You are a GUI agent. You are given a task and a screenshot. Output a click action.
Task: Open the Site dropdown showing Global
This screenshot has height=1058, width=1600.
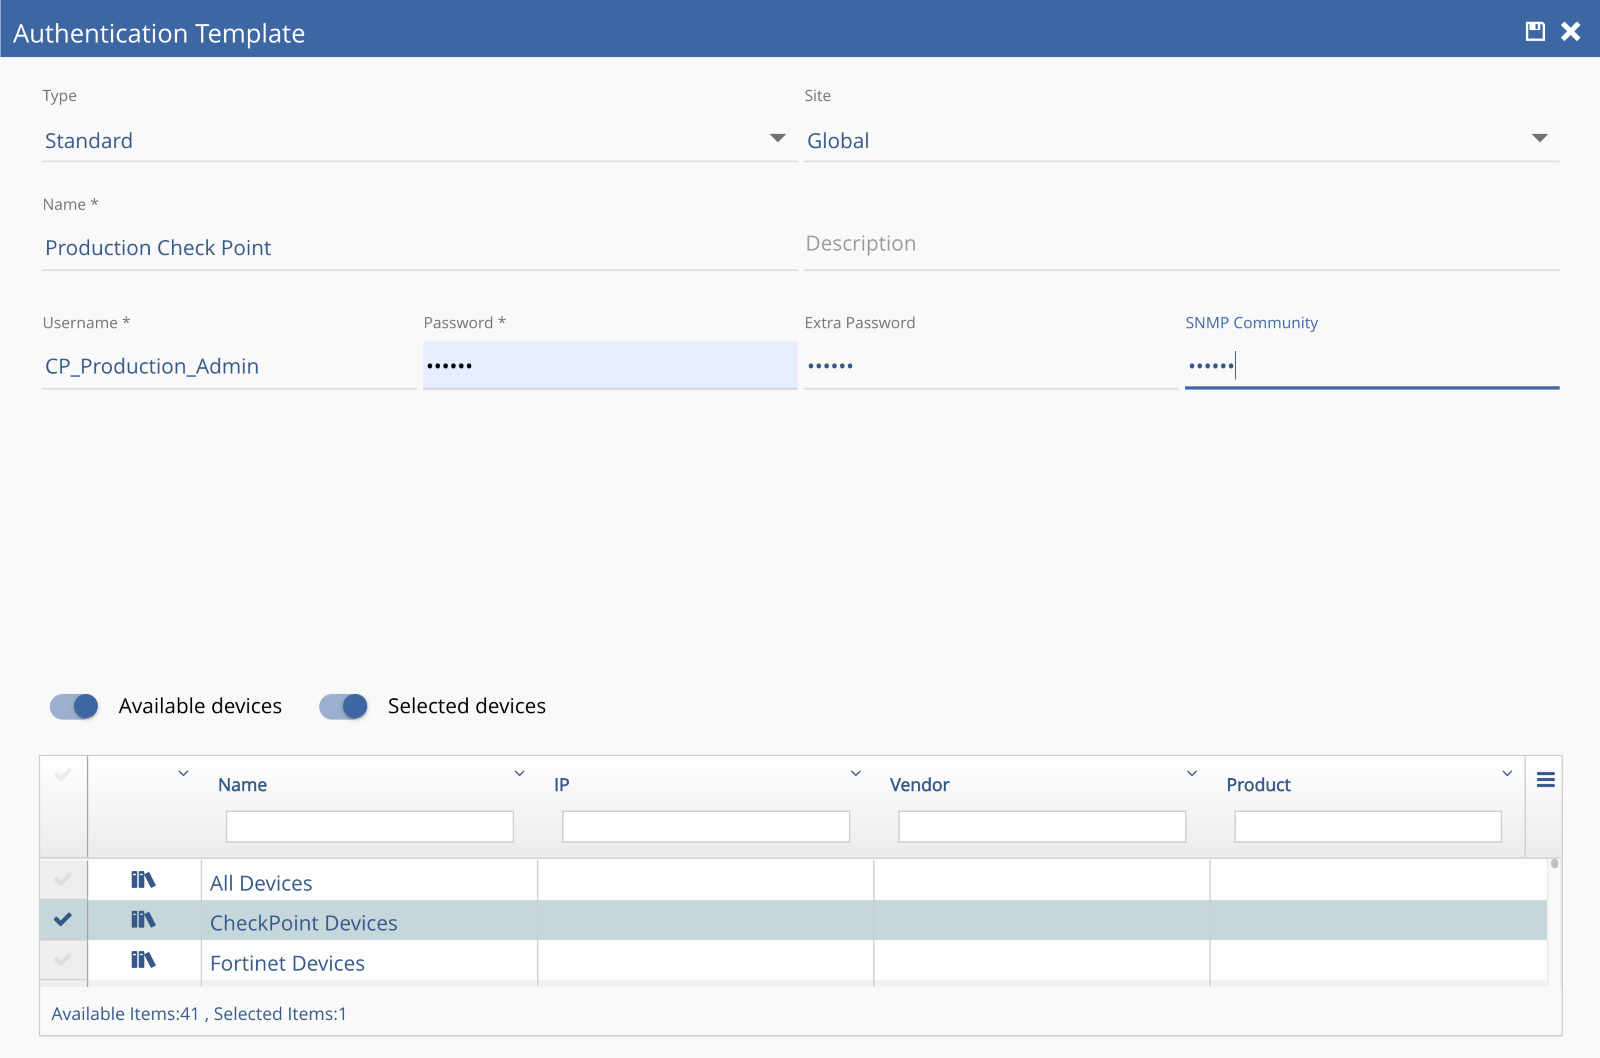[x=1541, y=139]
